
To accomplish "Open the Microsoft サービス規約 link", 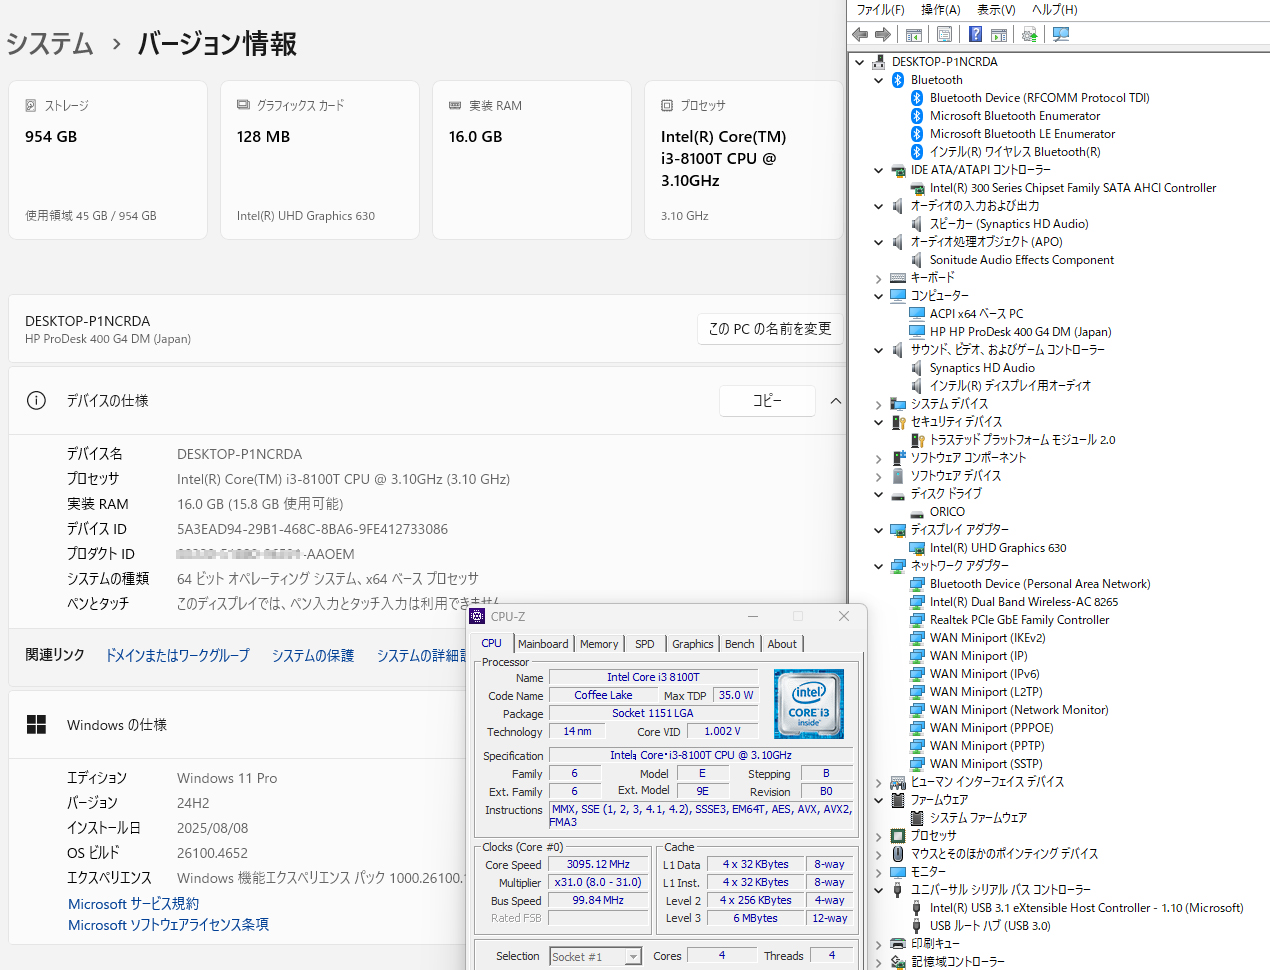I will pos(133,904).
